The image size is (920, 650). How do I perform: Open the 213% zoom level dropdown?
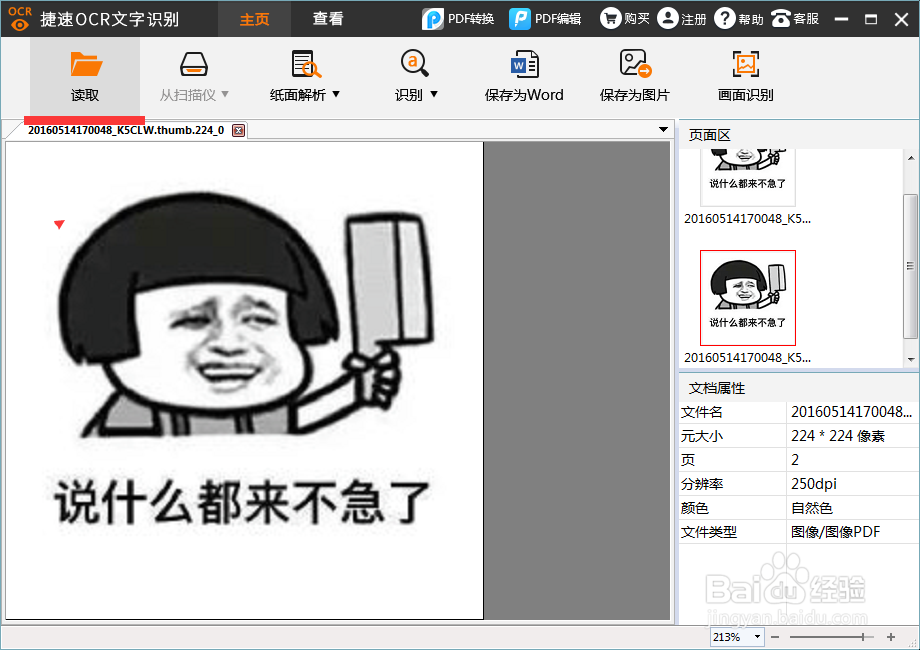pos(757,637)
